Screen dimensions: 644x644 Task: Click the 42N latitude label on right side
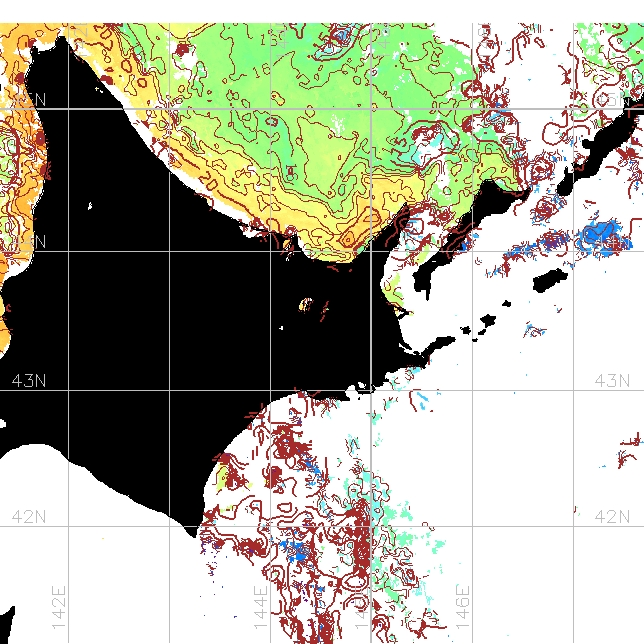coord(612,516)
